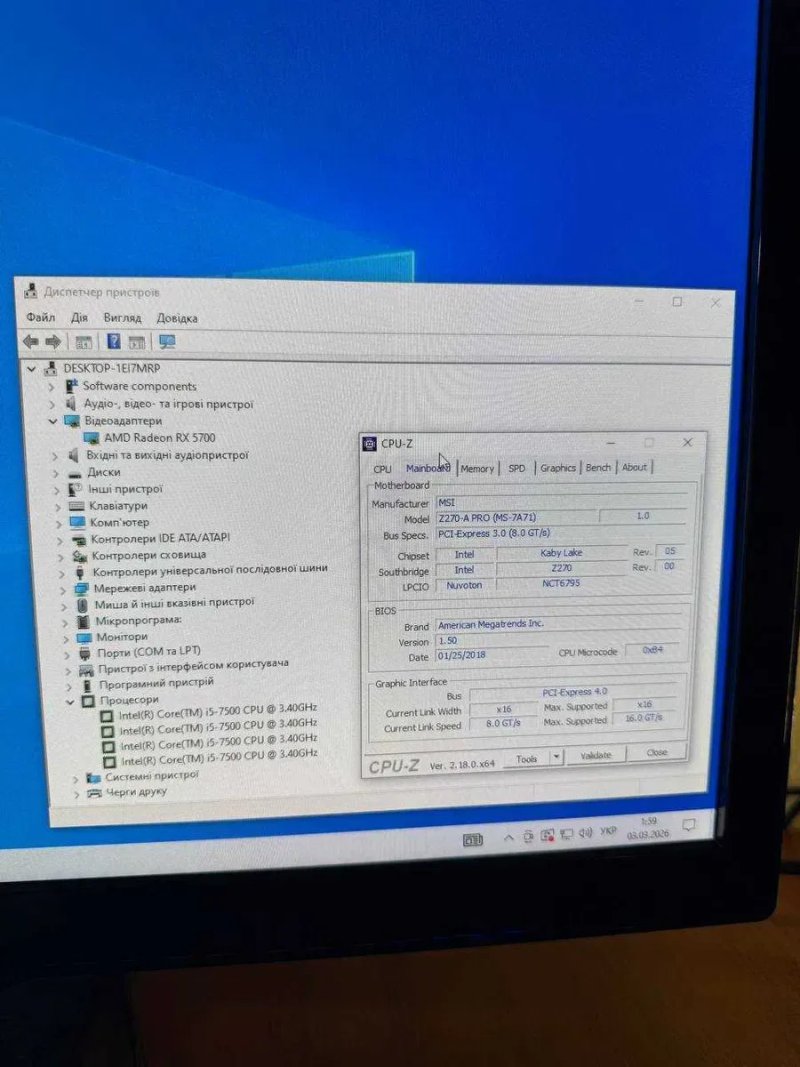Click the Bus Specs. field PCI-Express 3.0
Image resolution: width=800 pixels, height=1067 pixels.
coord(561,534)
